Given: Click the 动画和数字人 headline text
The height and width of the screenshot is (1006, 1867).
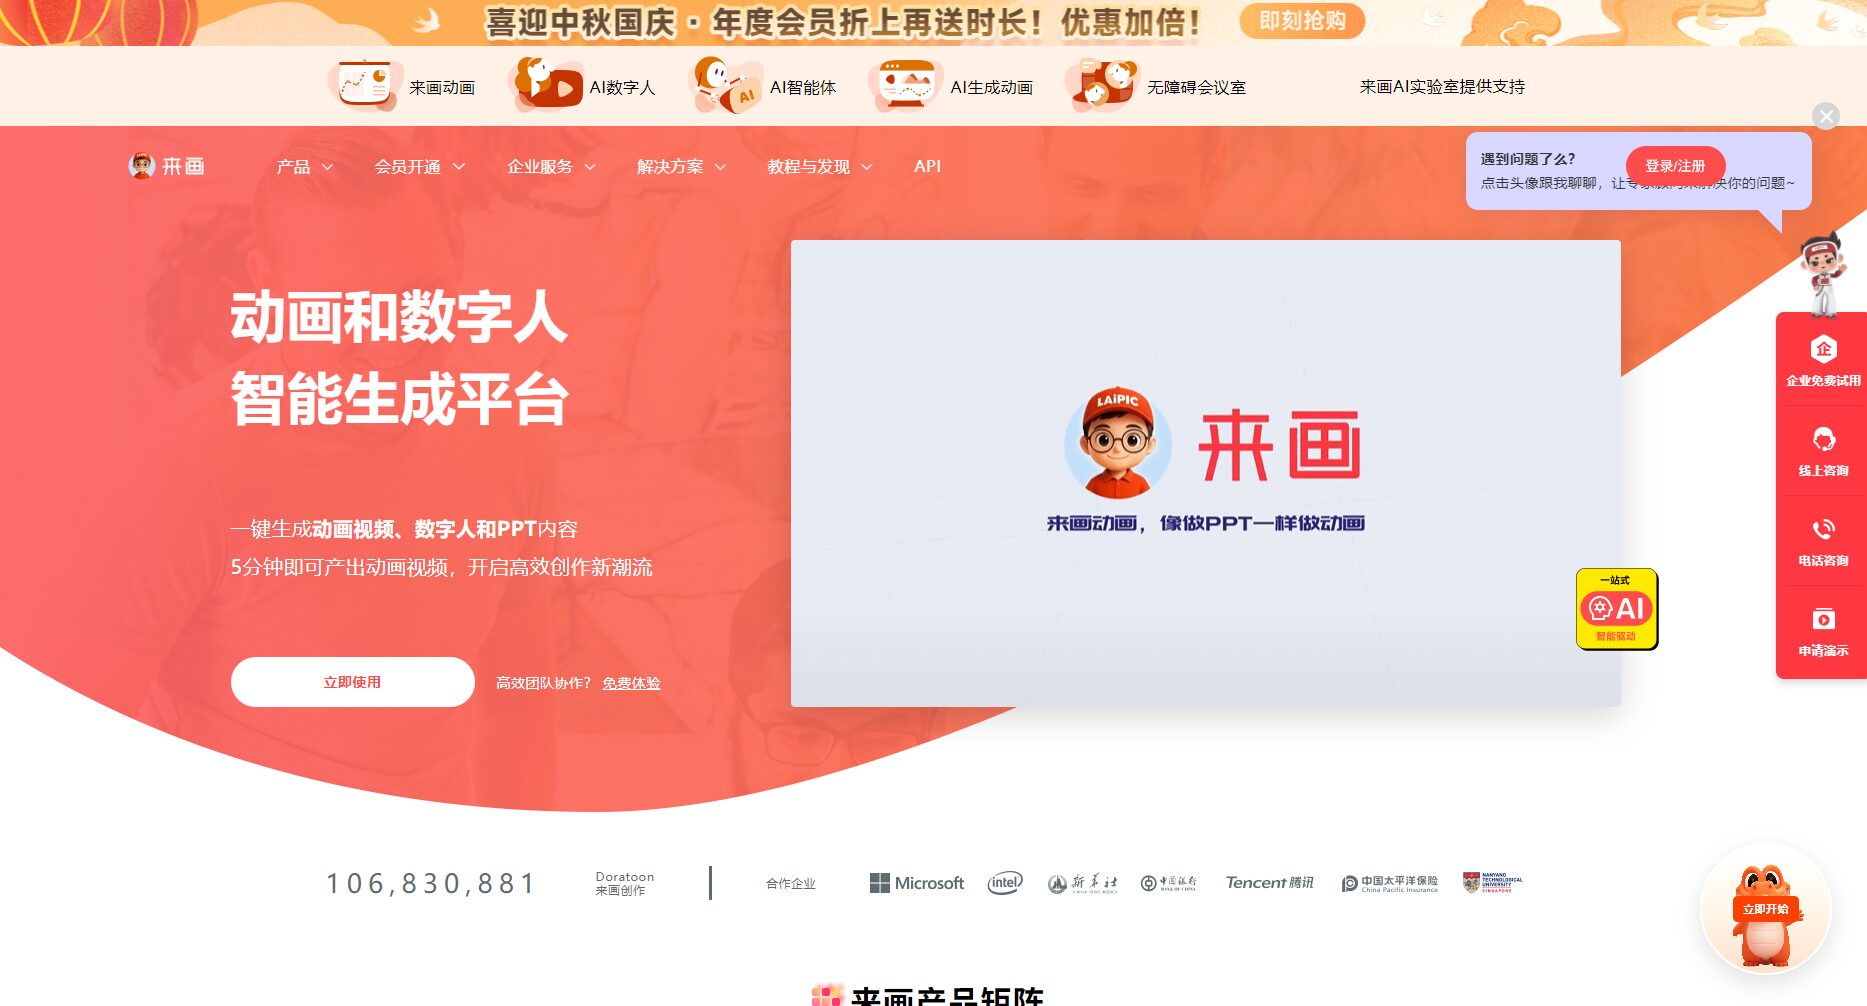Looking at the screenshot, I should pyautogui.click(x=399, y=317).
